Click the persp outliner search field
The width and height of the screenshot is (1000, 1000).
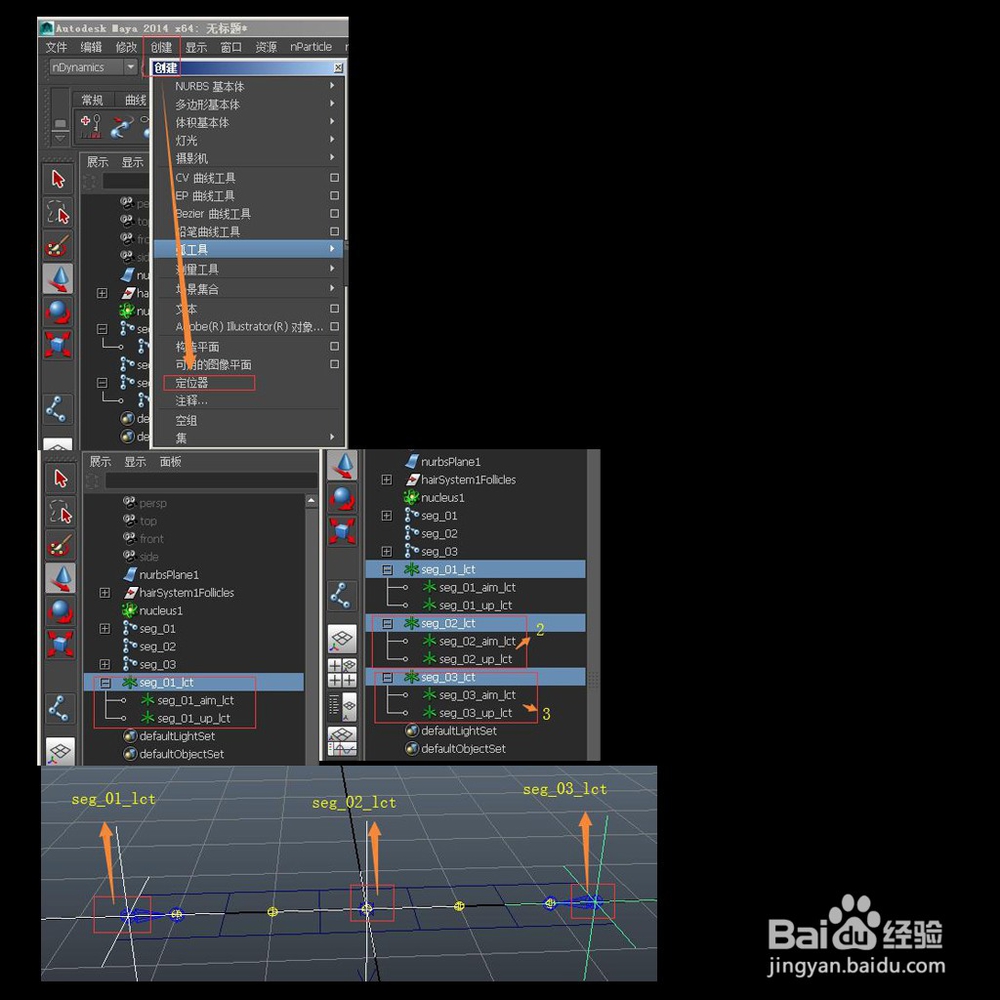pyautogui.click(x=211, y=480)
